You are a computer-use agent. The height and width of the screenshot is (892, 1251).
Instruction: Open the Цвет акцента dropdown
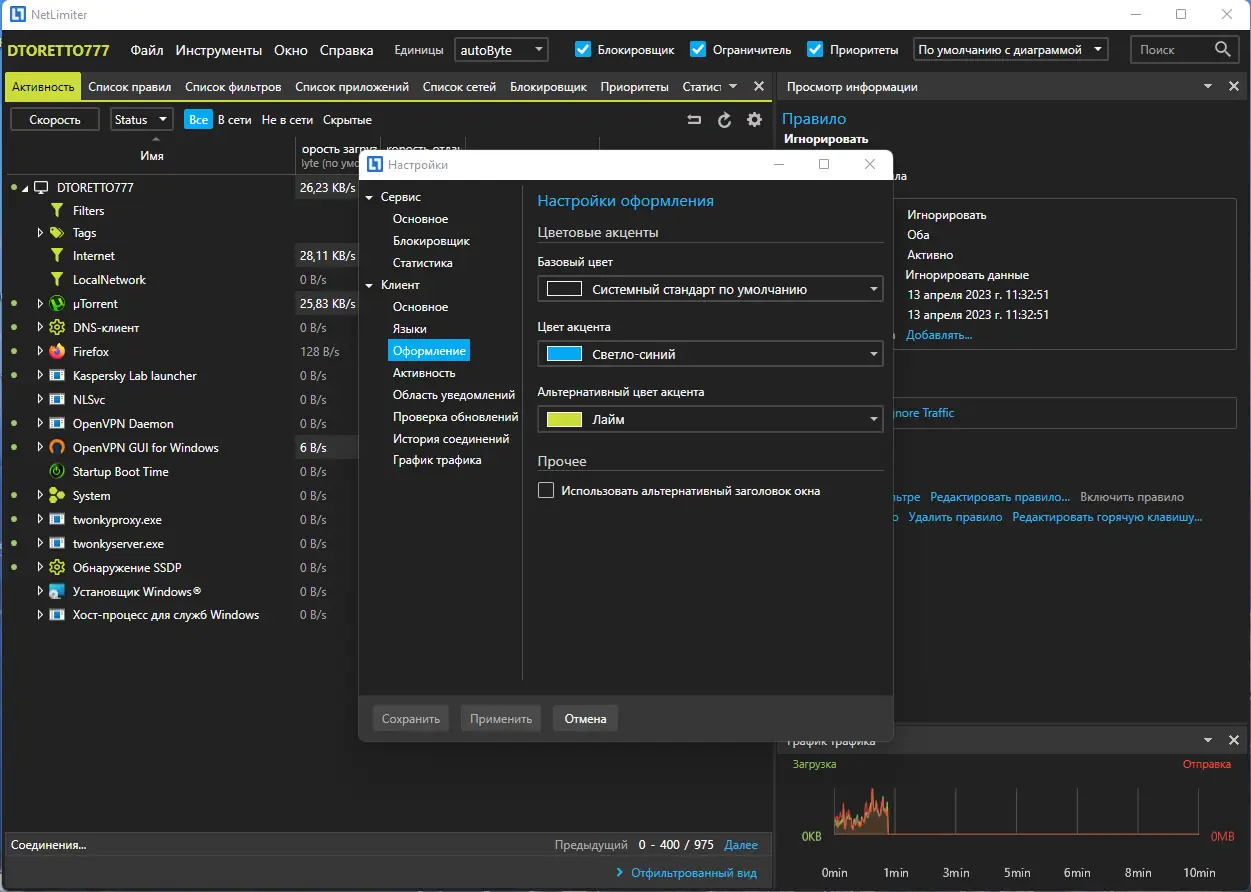[710, 354]
